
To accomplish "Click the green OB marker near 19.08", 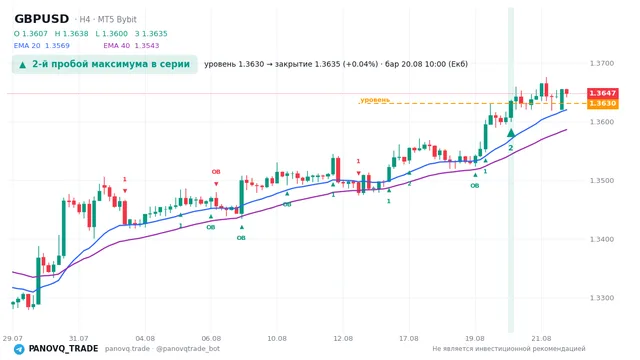I will coord(474,186).
